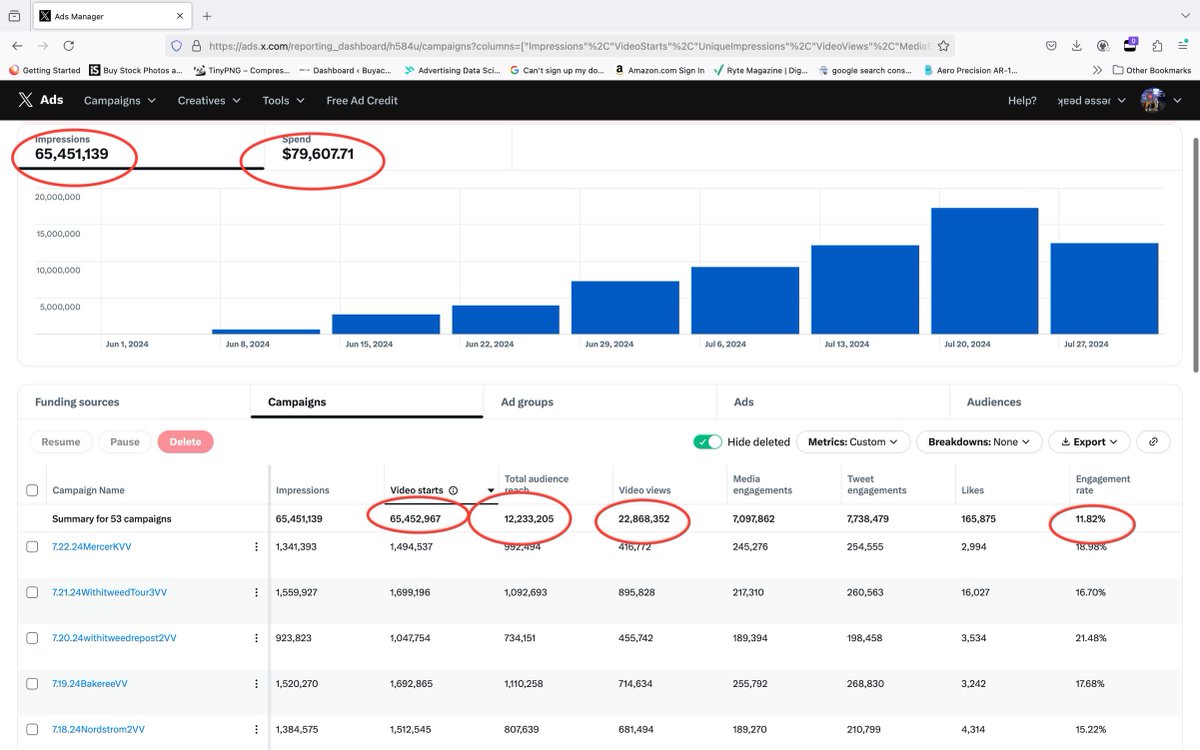Screen dimensions: 1200x750
Task: Click the Help? link
Action: tap(1022, 100)
